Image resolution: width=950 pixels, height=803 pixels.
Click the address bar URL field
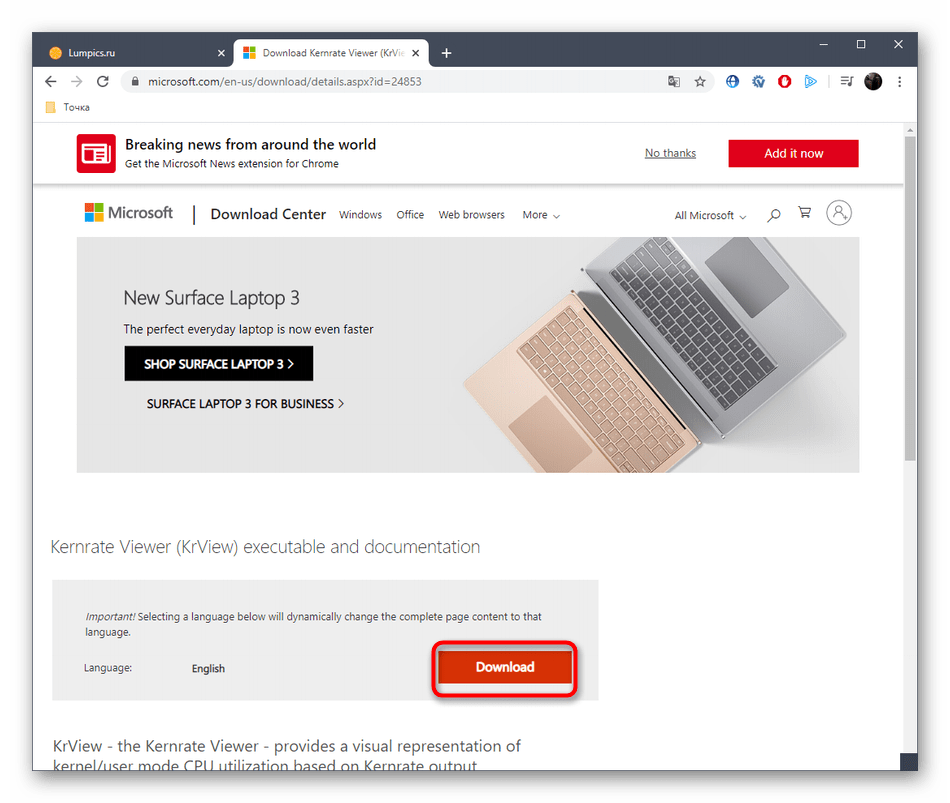tap(400, 81)
